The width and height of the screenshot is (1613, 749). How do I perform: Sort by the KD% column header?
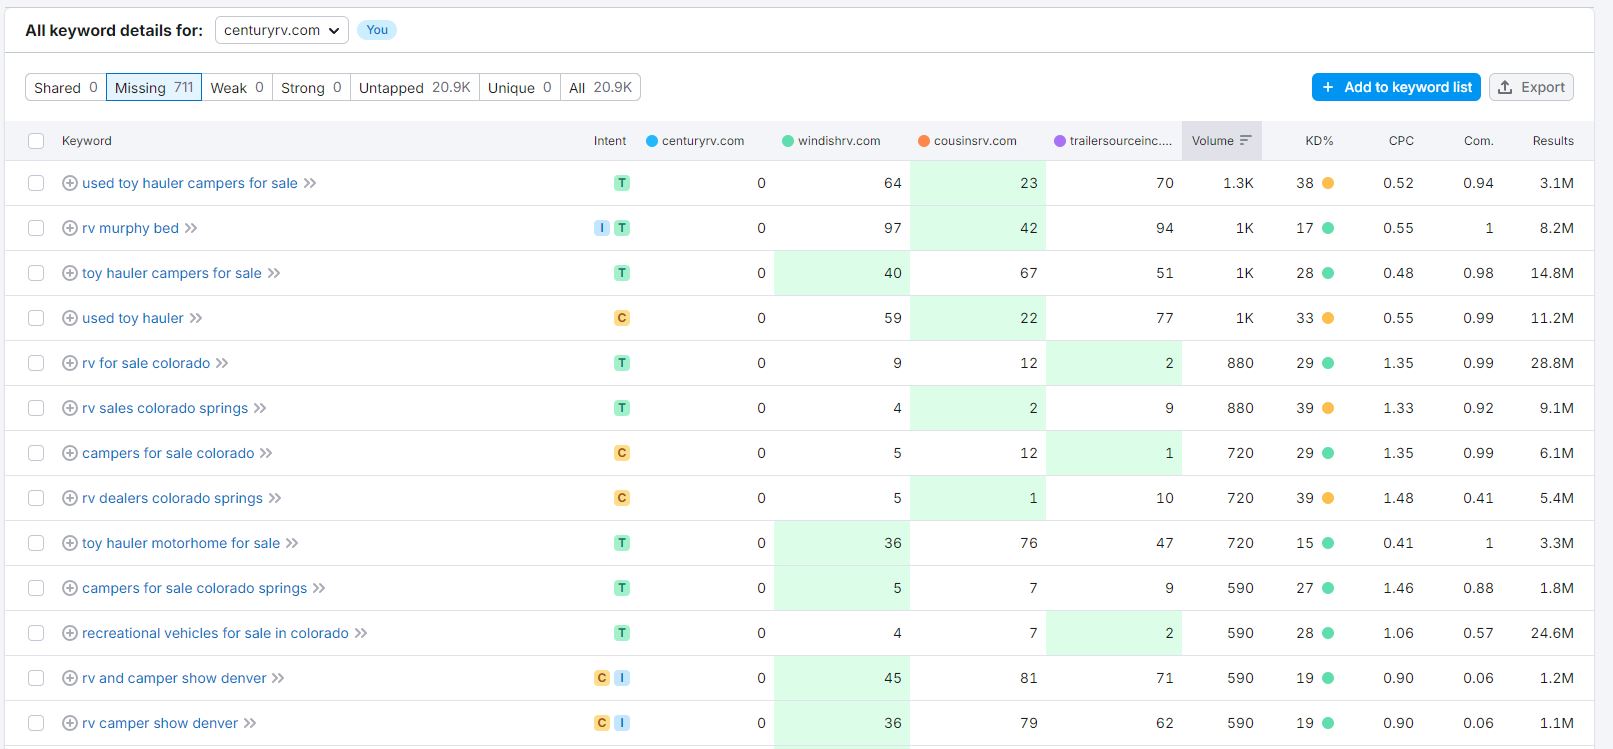click(1319, 141)
